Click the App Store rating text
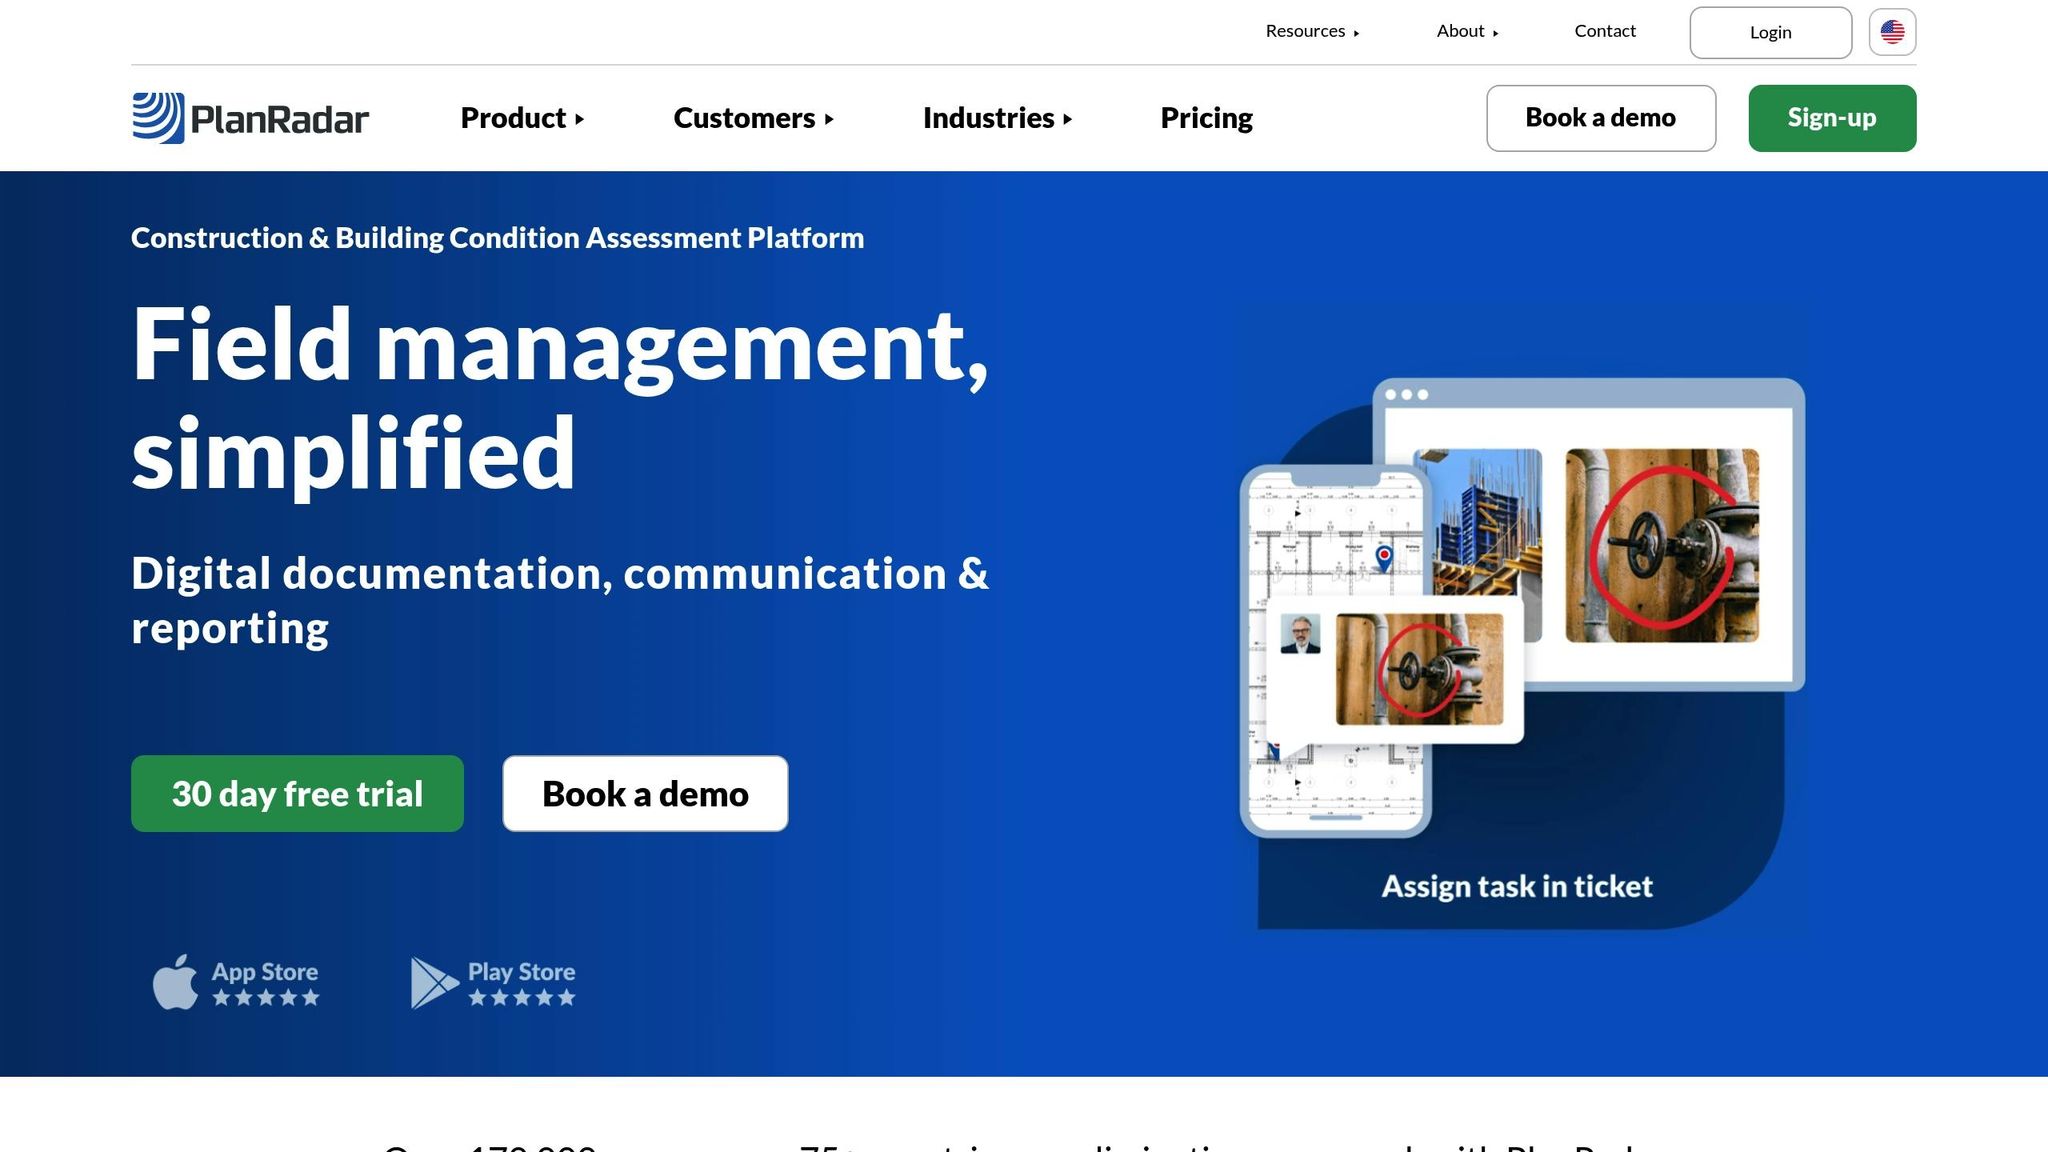The width and height of the screenshot is (2048, 1152). point(265,983)
